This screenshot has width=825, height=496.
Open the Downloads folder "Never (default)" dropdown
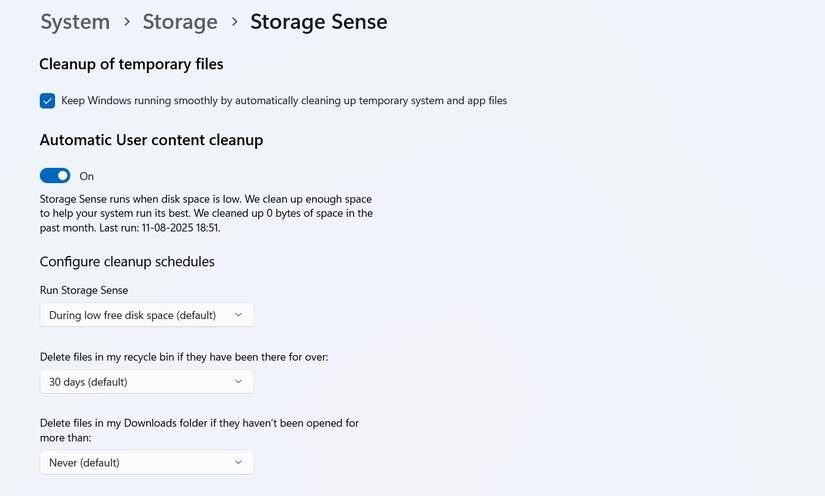(x=146, y=462)
